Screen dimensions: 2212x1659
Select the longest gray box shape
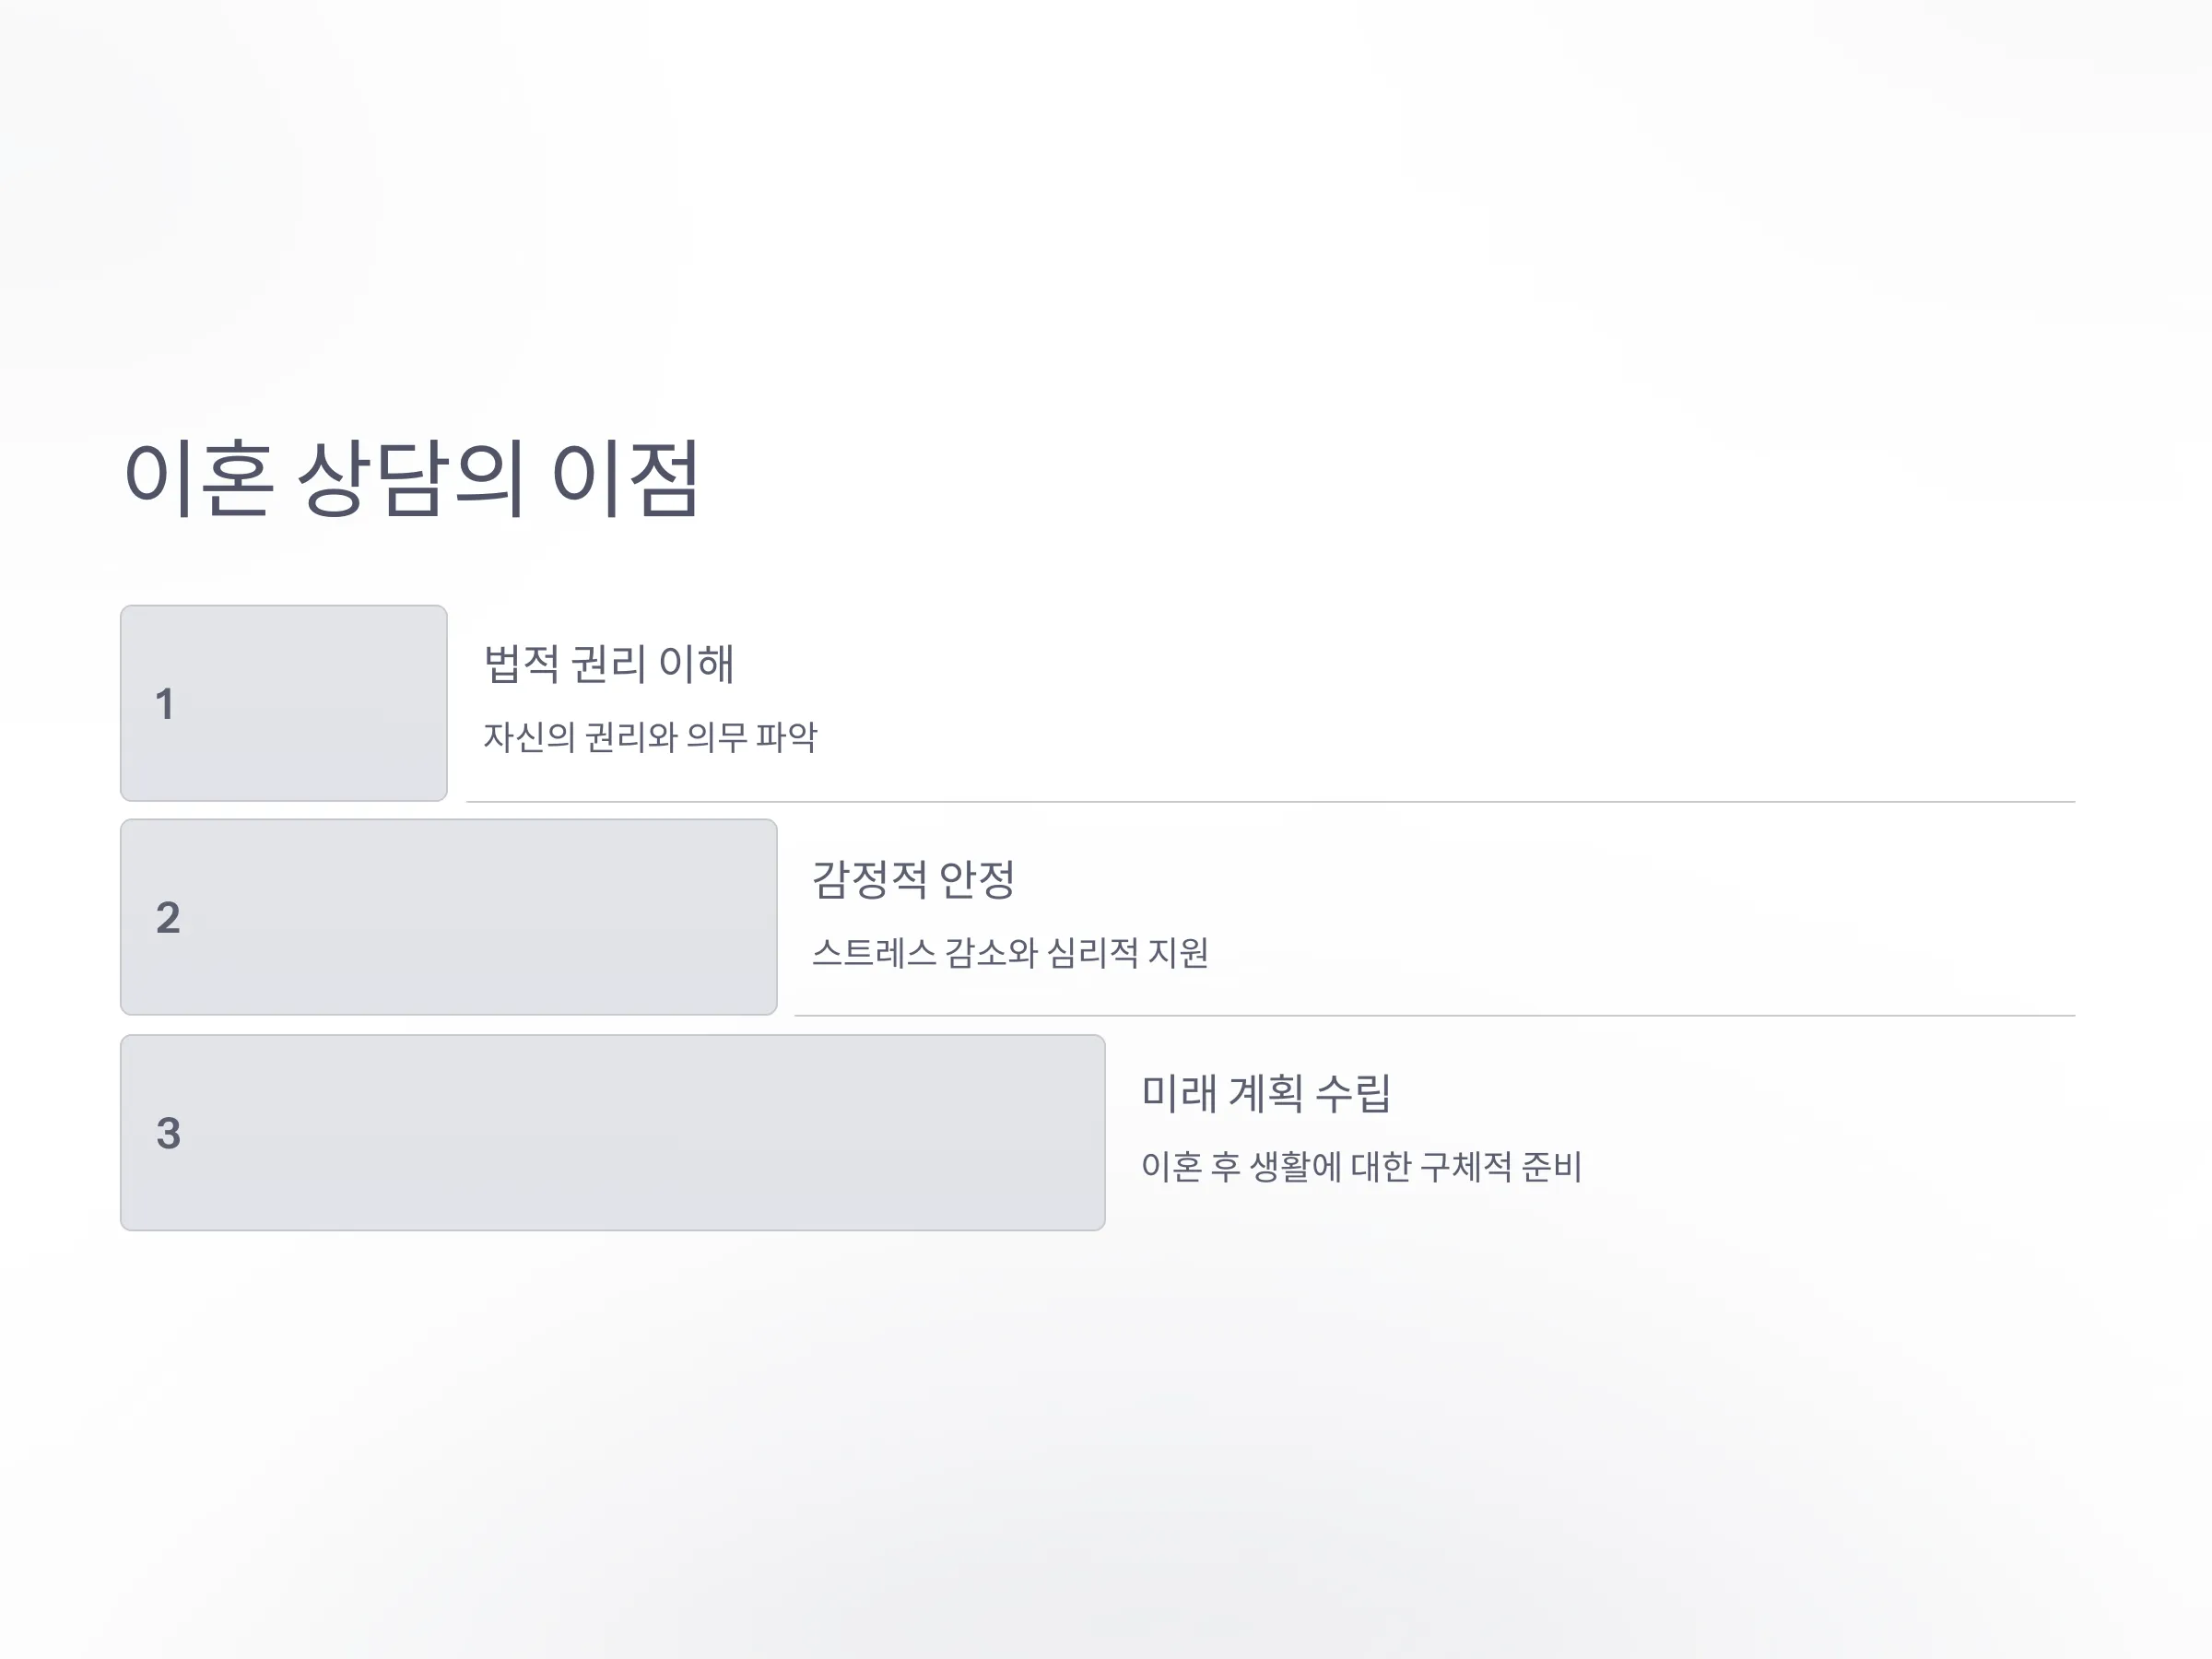613,1132
